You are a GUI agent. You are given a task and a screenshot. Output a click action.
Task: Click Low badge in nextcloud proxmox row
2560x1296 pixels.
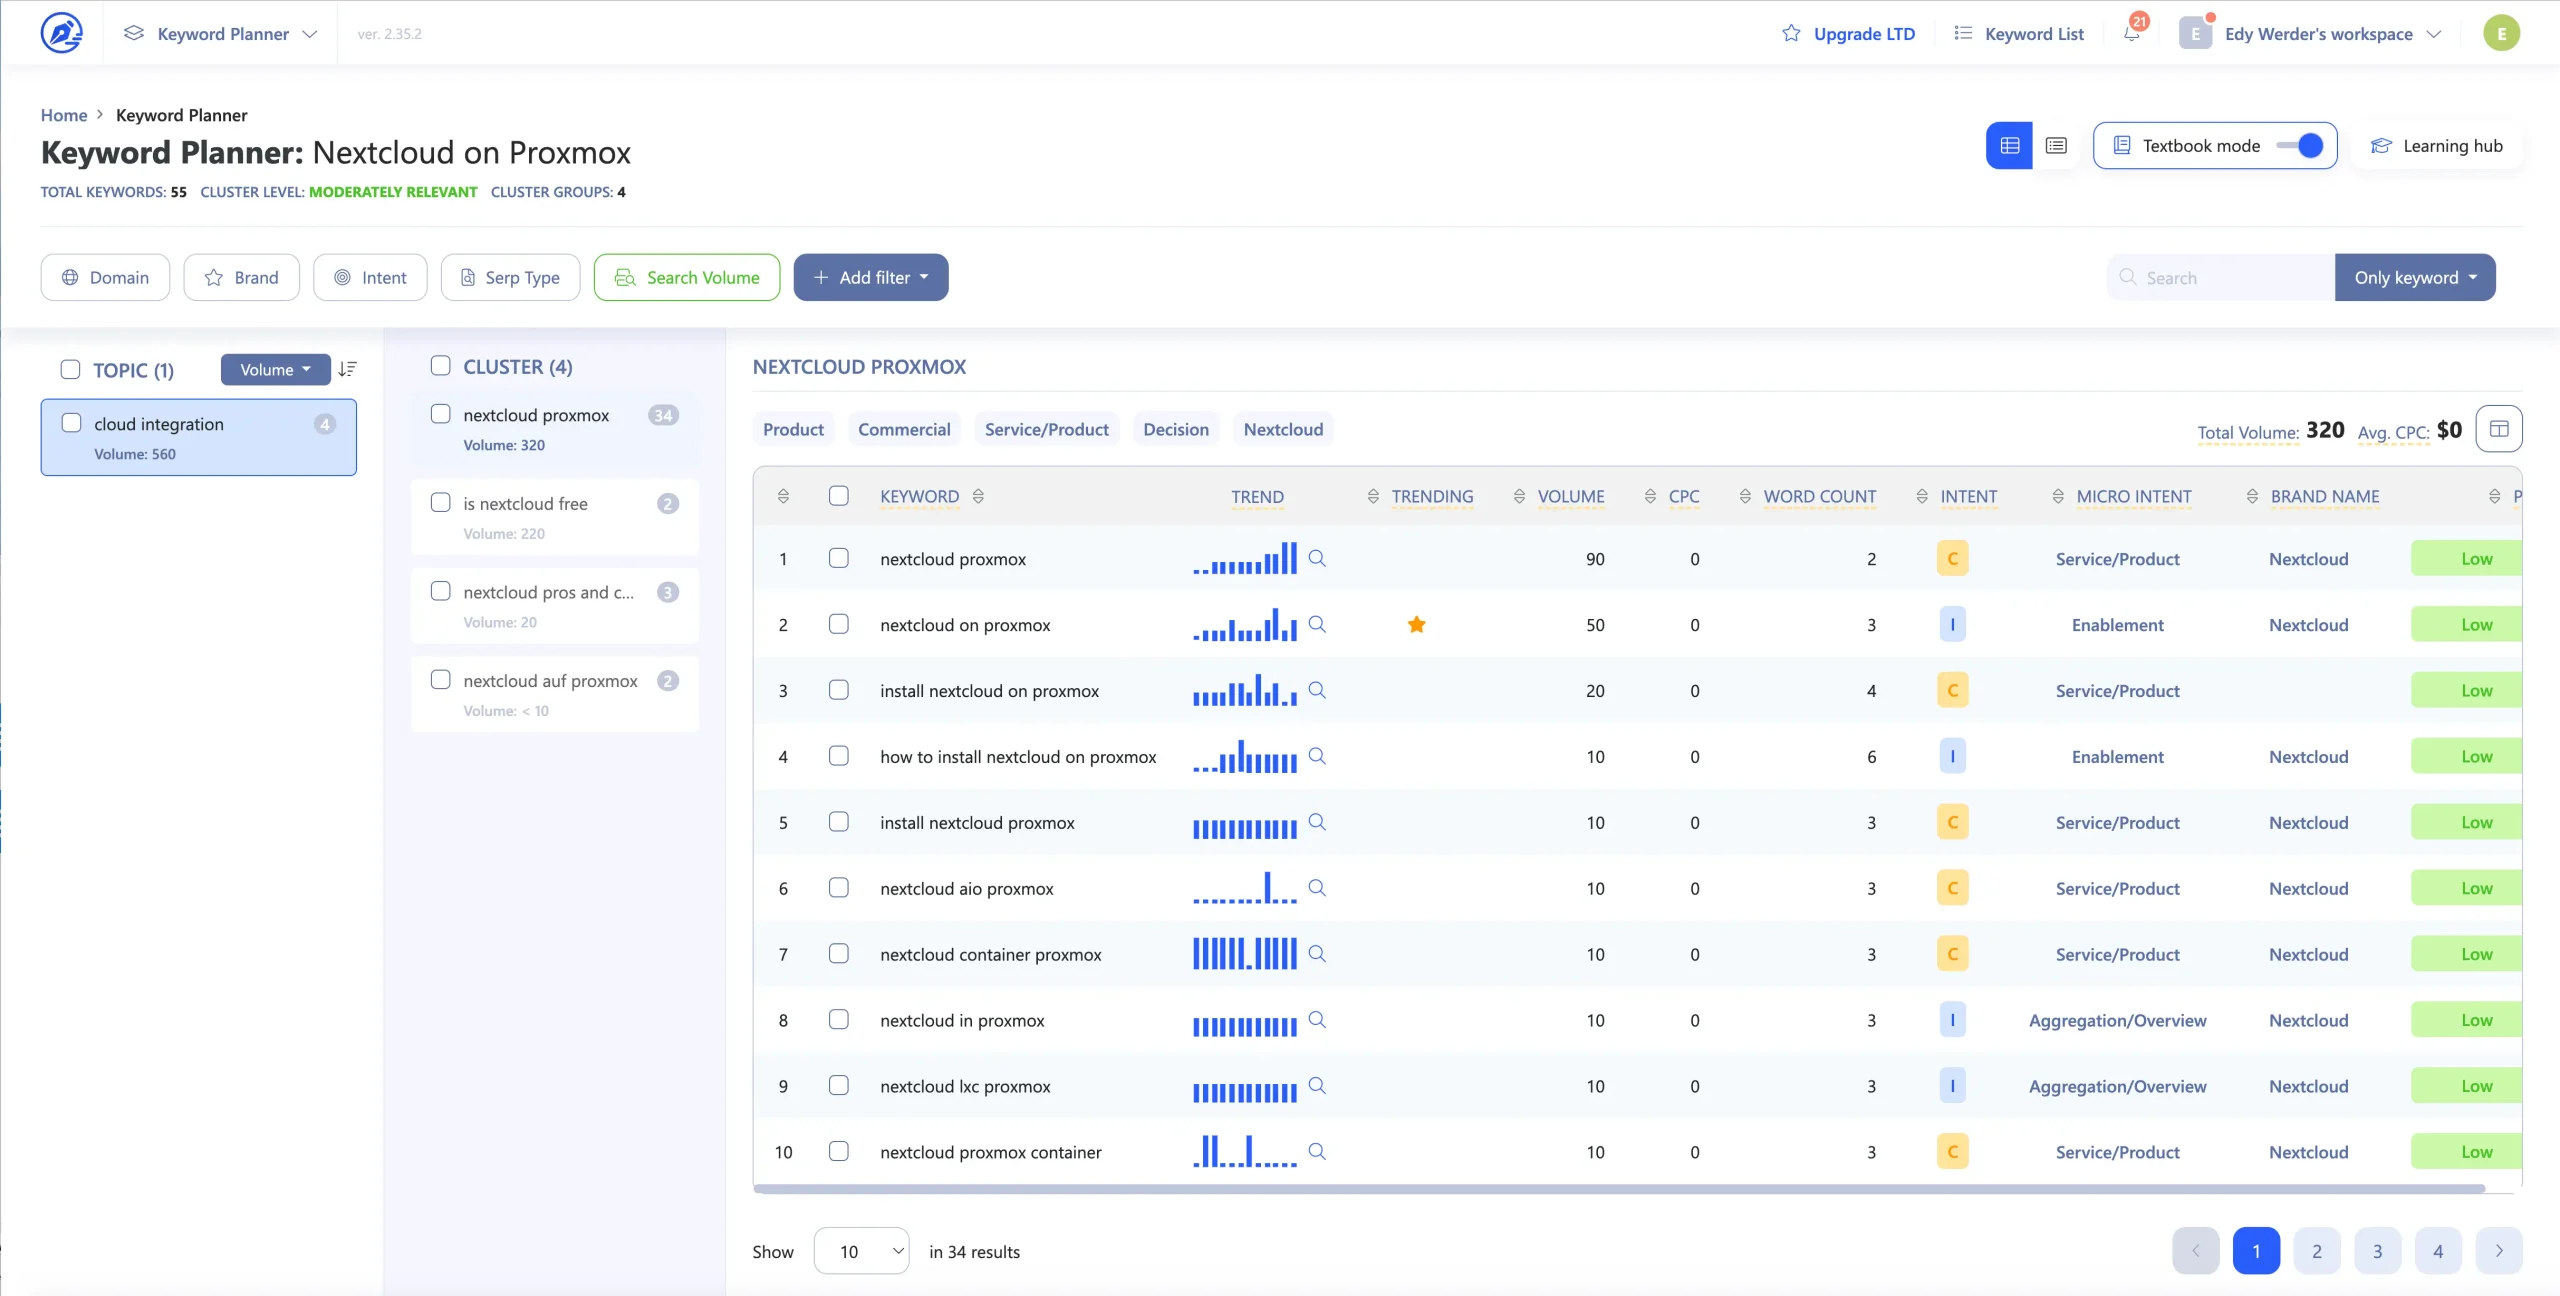pyautogui.click(x=2466, y=558)
